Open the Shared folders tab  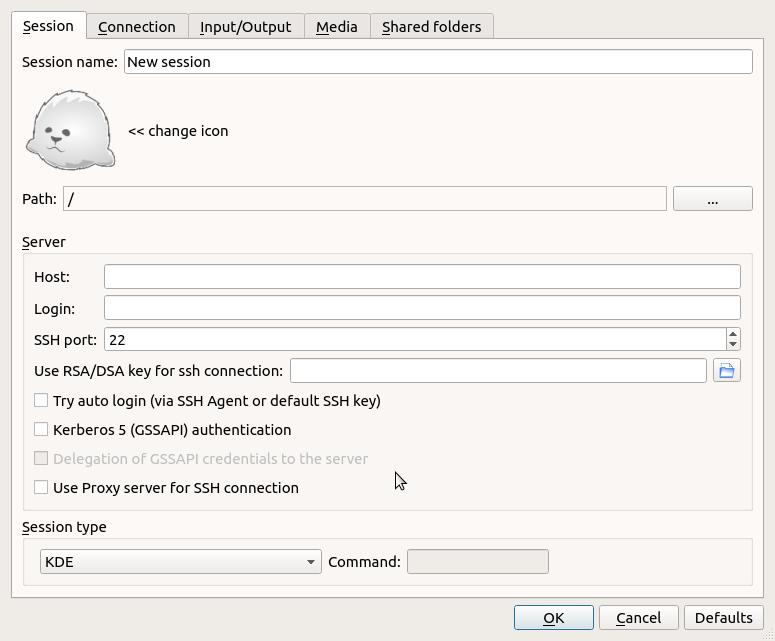point(431,27)
